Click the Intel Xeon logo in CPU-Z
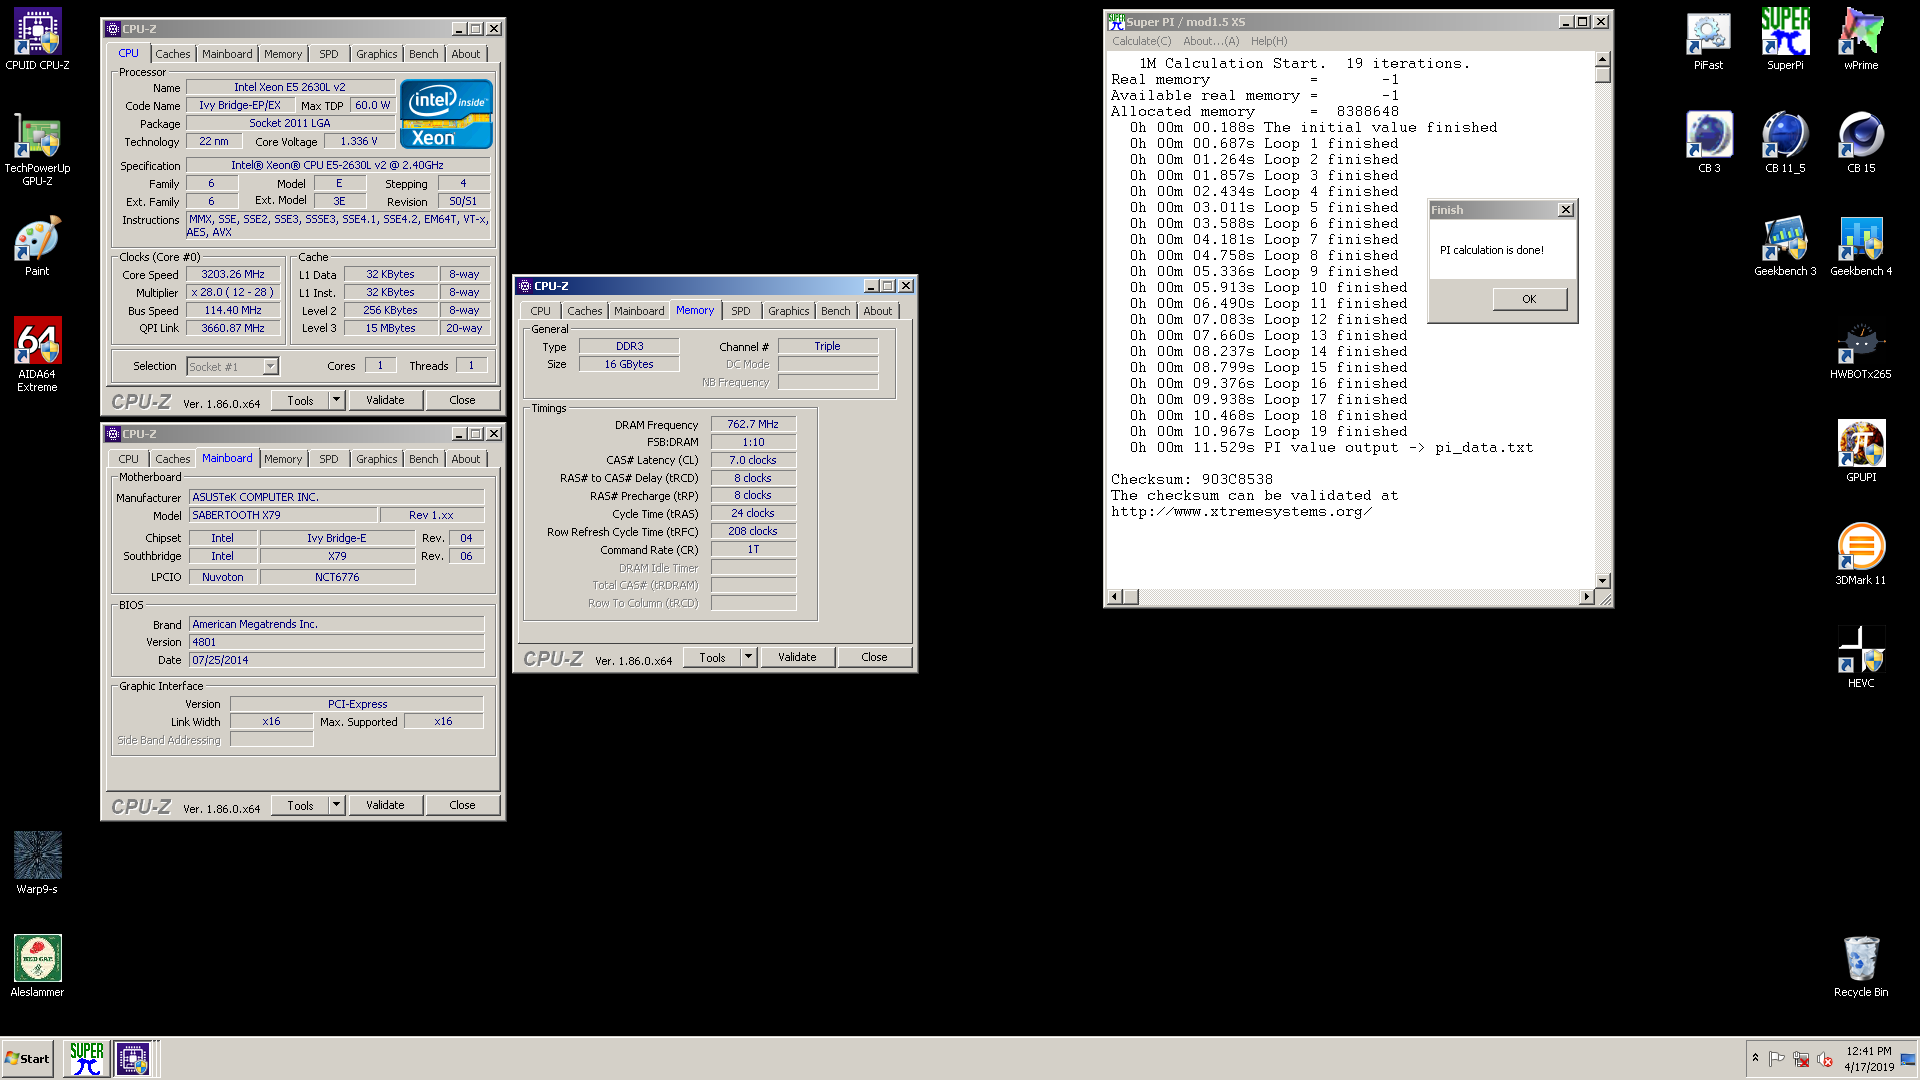Viewport: 1920px width, 1080px height. tap(446, 114)
